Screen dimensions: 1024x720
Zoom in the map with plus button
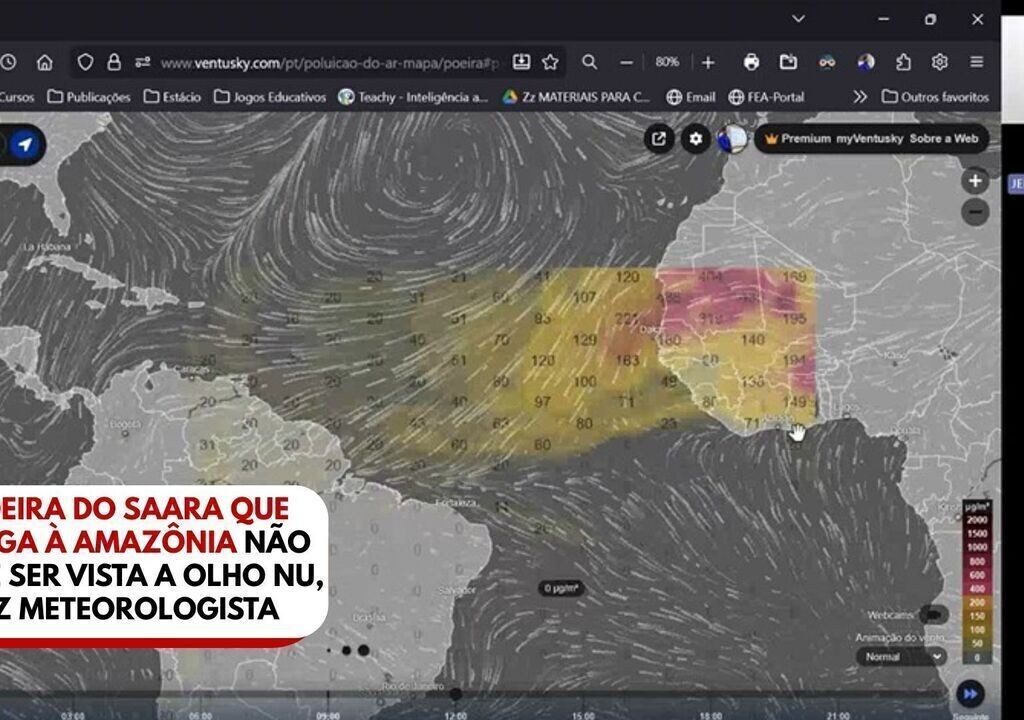(x=975, y=181)
